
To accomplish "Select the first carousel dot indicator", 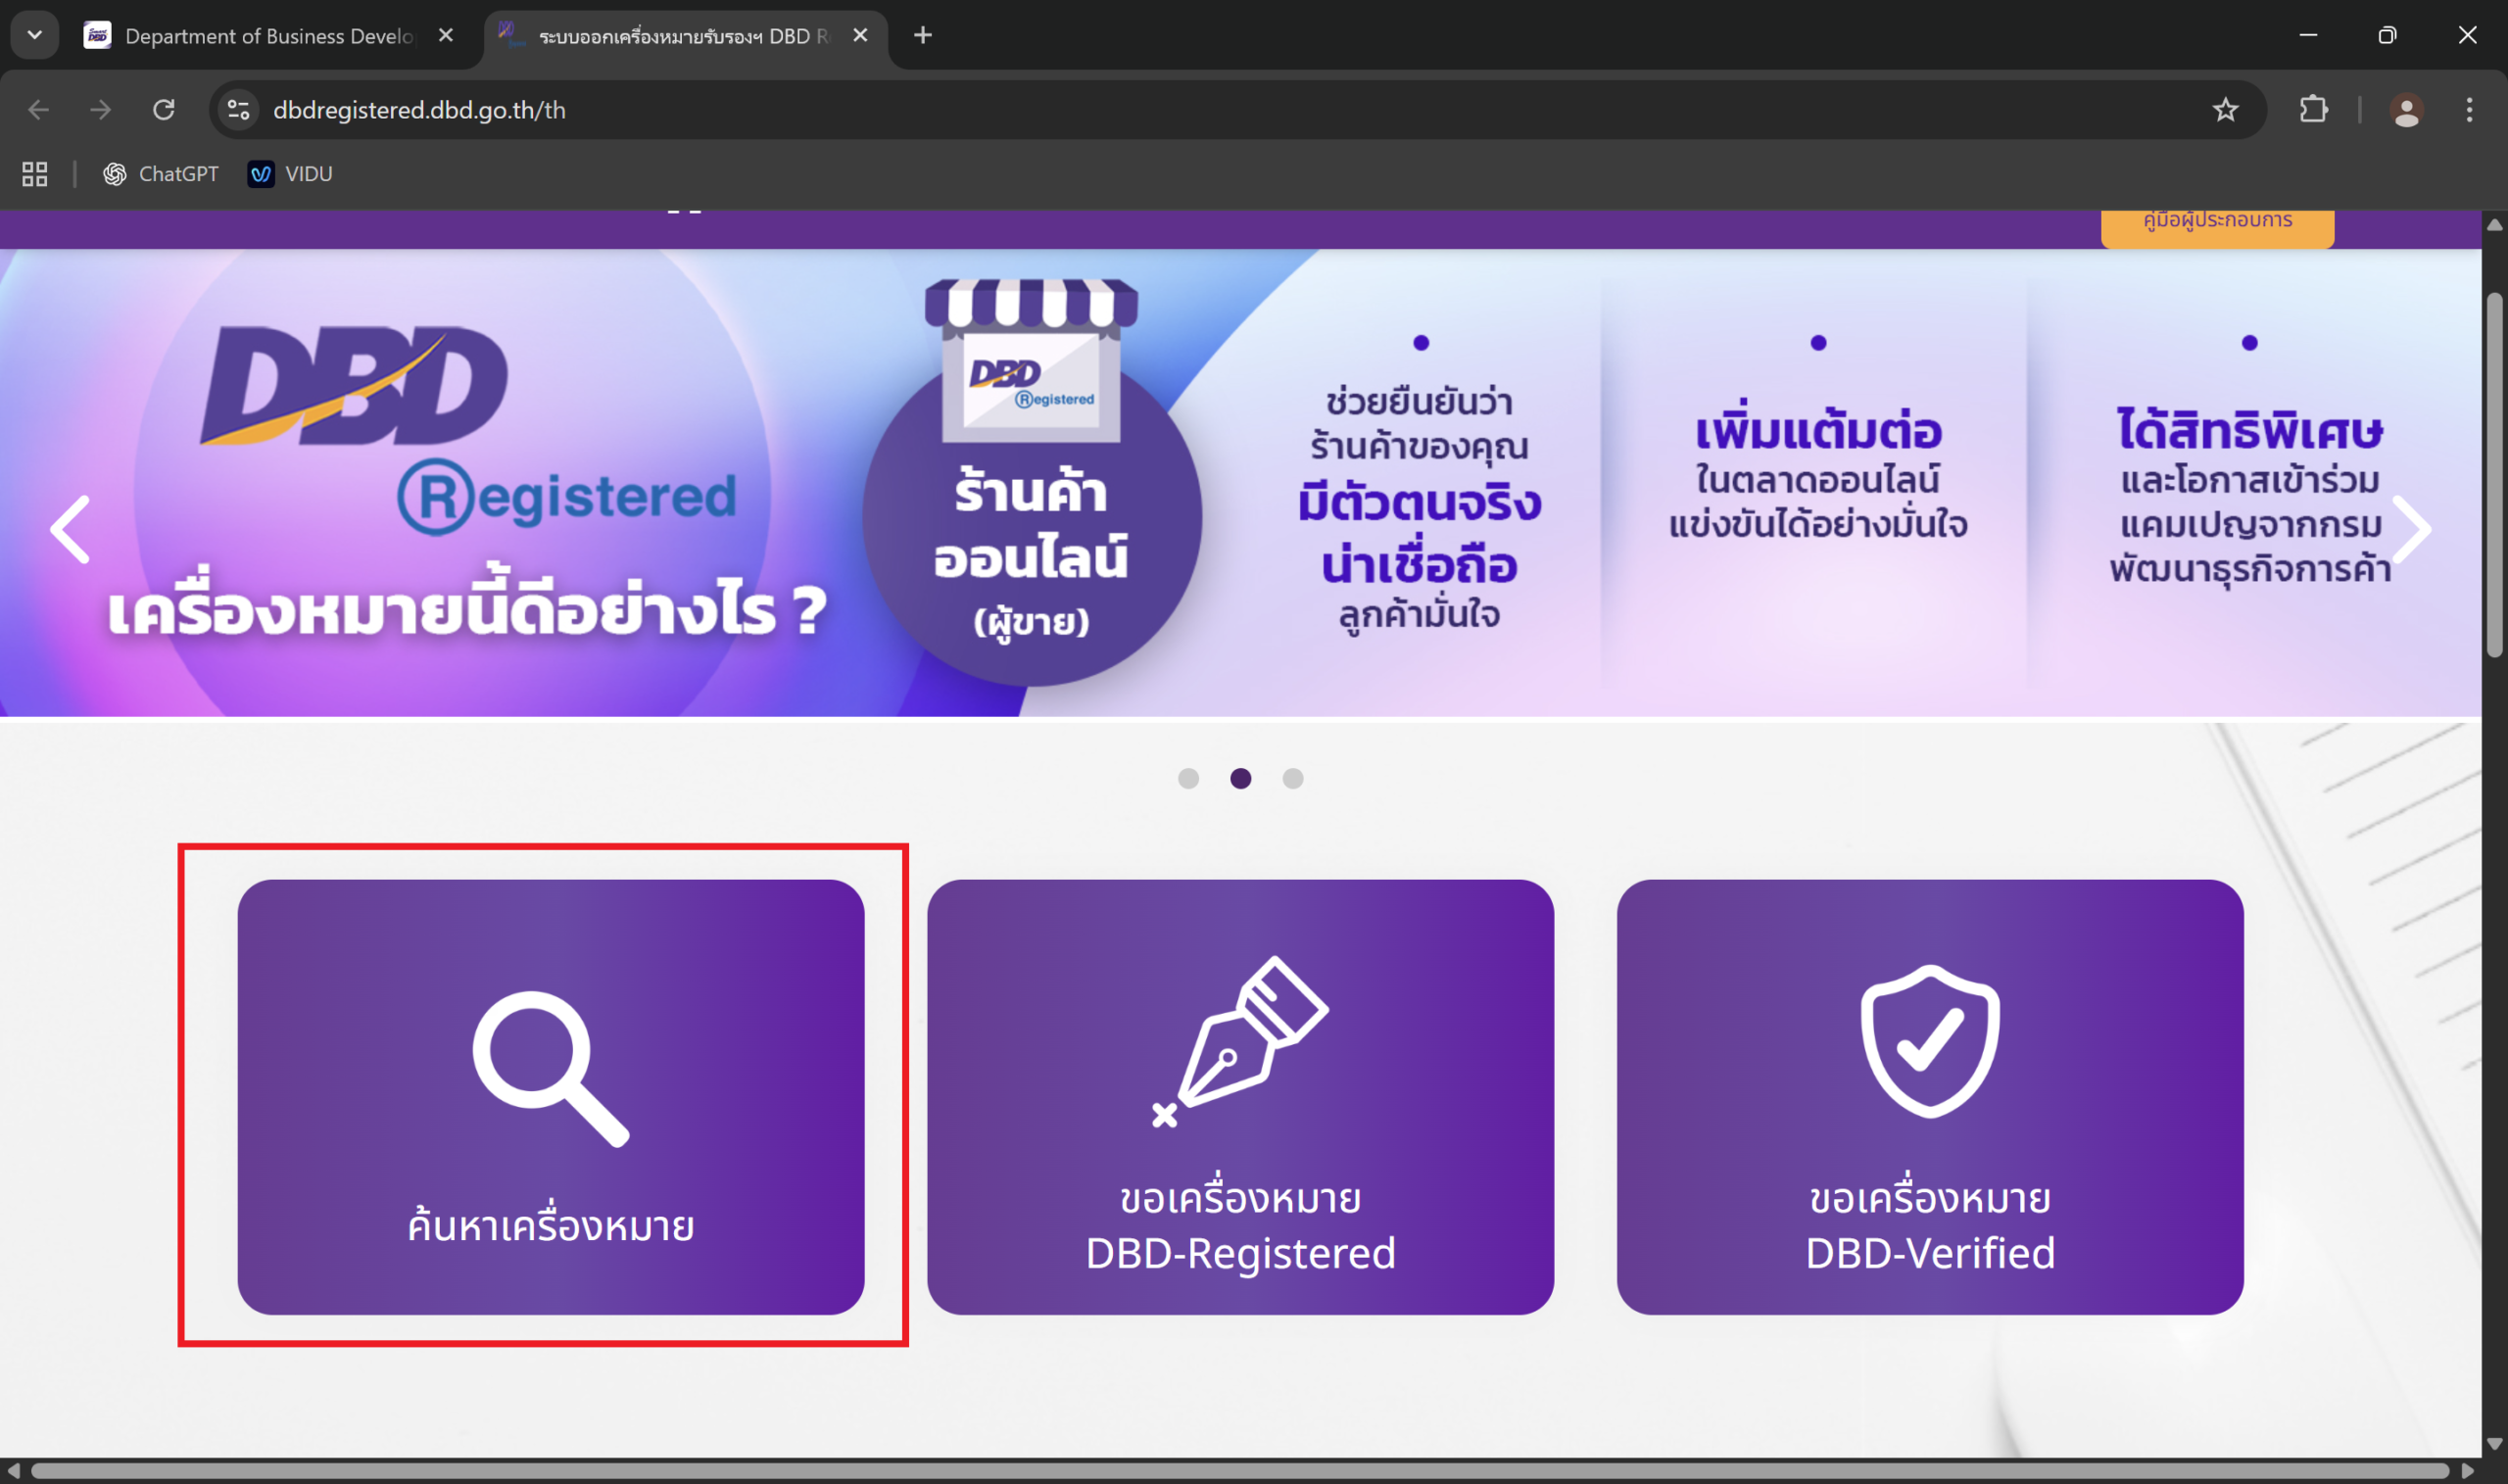I will coord(1188,778).
